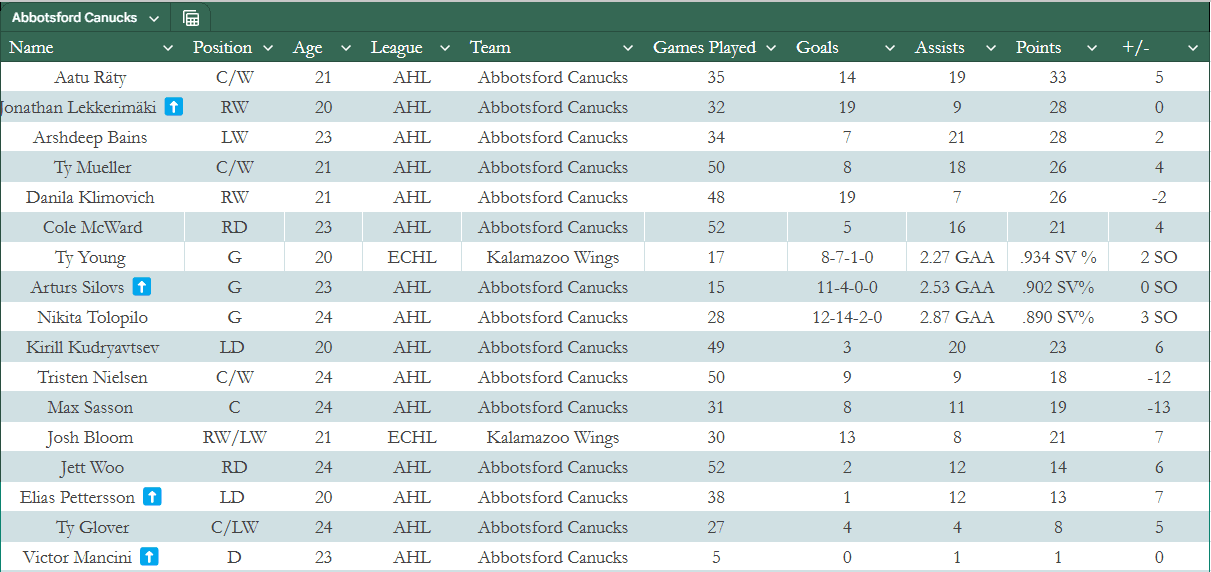Select the Abbotsford Canucks table tab

pyautogui.click(x=74, y=18)
